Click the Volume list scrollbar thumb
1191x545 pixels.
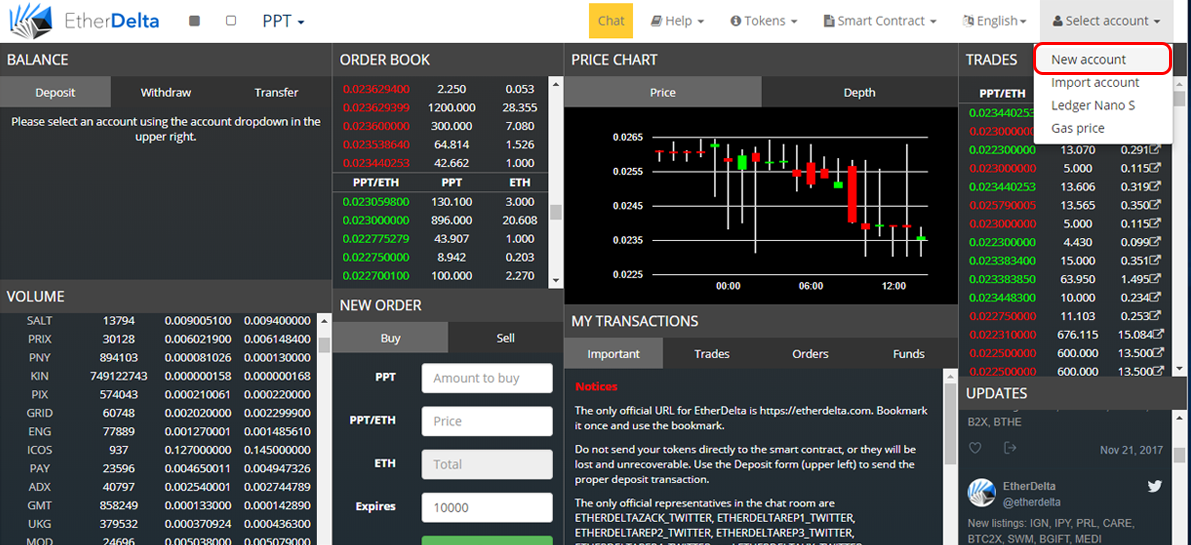coord(324,345)
